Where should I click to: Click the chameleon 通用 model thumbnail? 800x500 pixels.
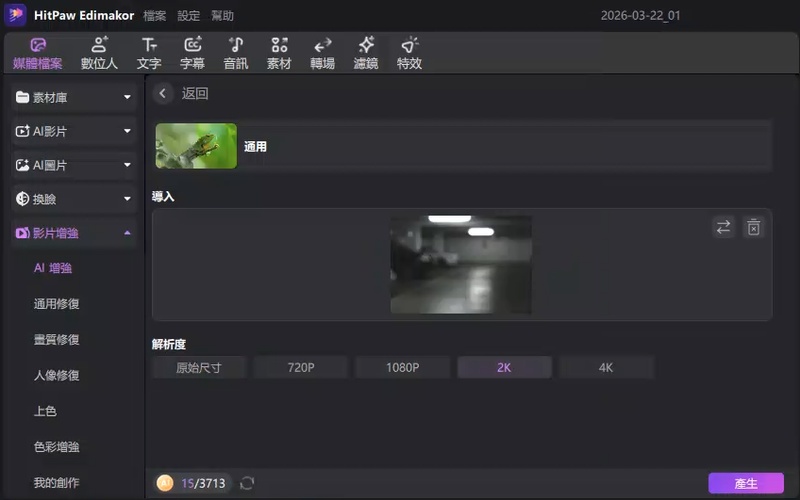196,146
